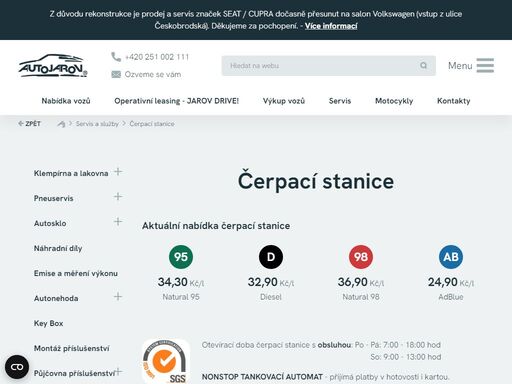Viewport: 512px width, 384px height.
Task: Open Key Box sidebar link
Action: pos(49,323)
